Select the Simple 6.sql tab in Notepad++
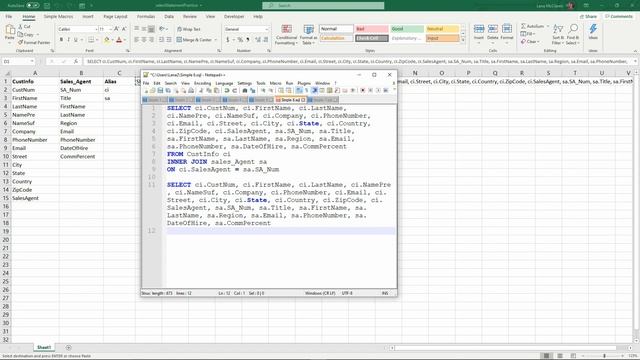 click(x=291, y=100)
